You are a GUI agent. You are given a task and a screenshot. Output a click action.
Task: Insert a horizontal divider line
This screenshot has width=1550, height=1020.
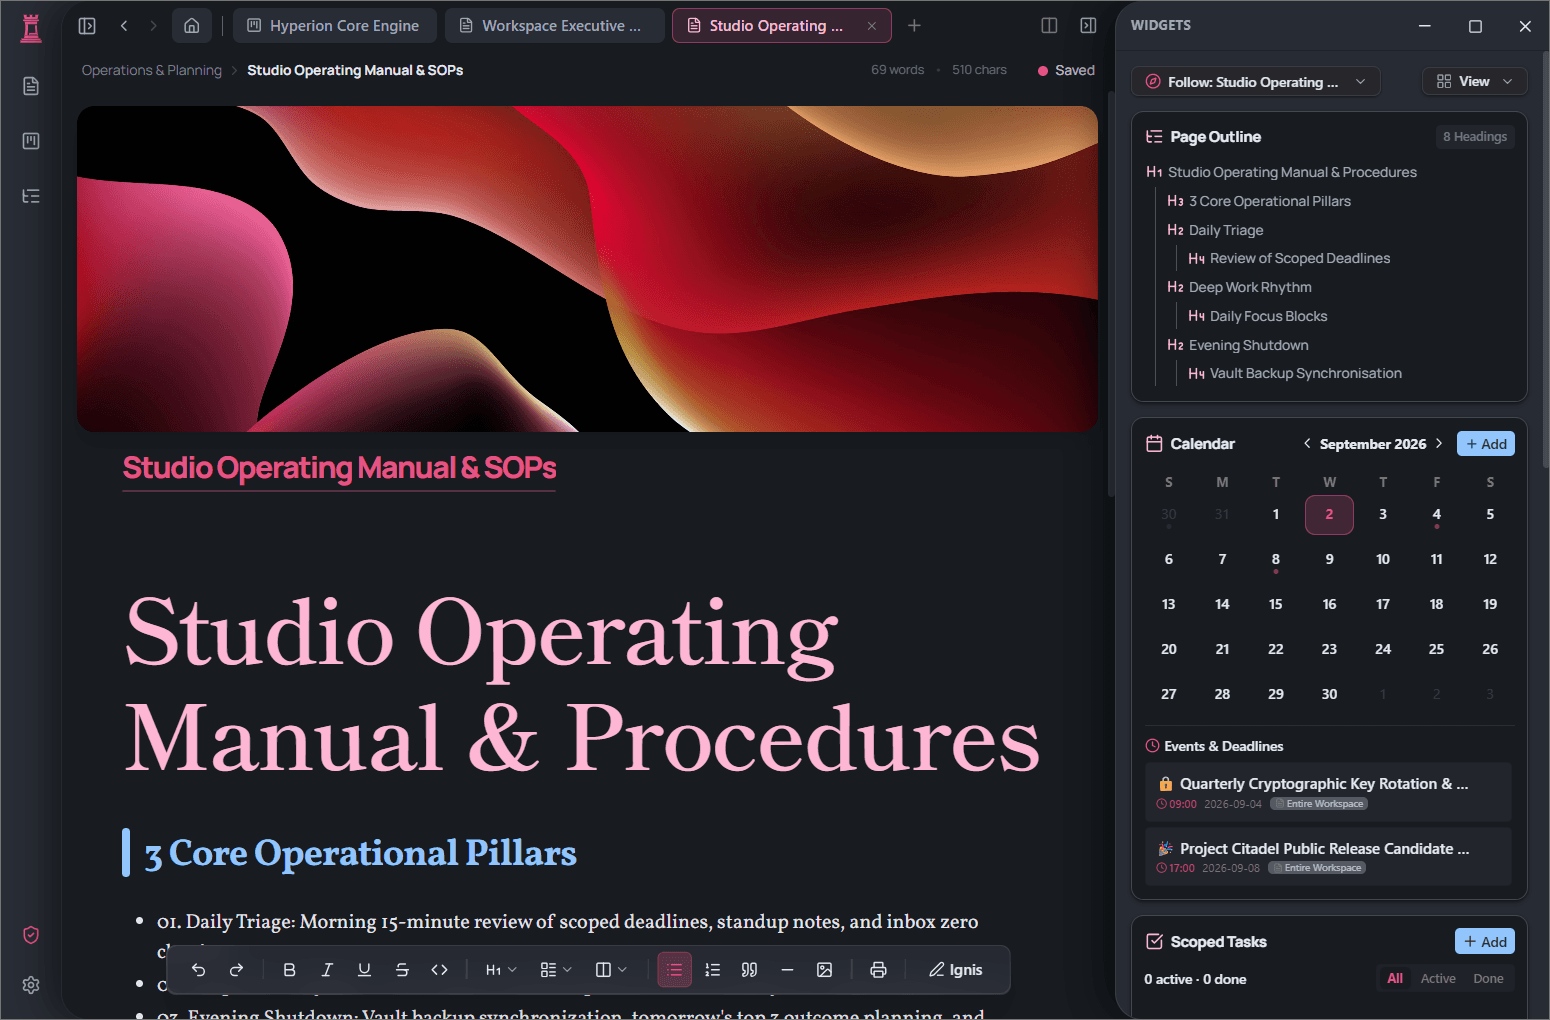[787, 970]
